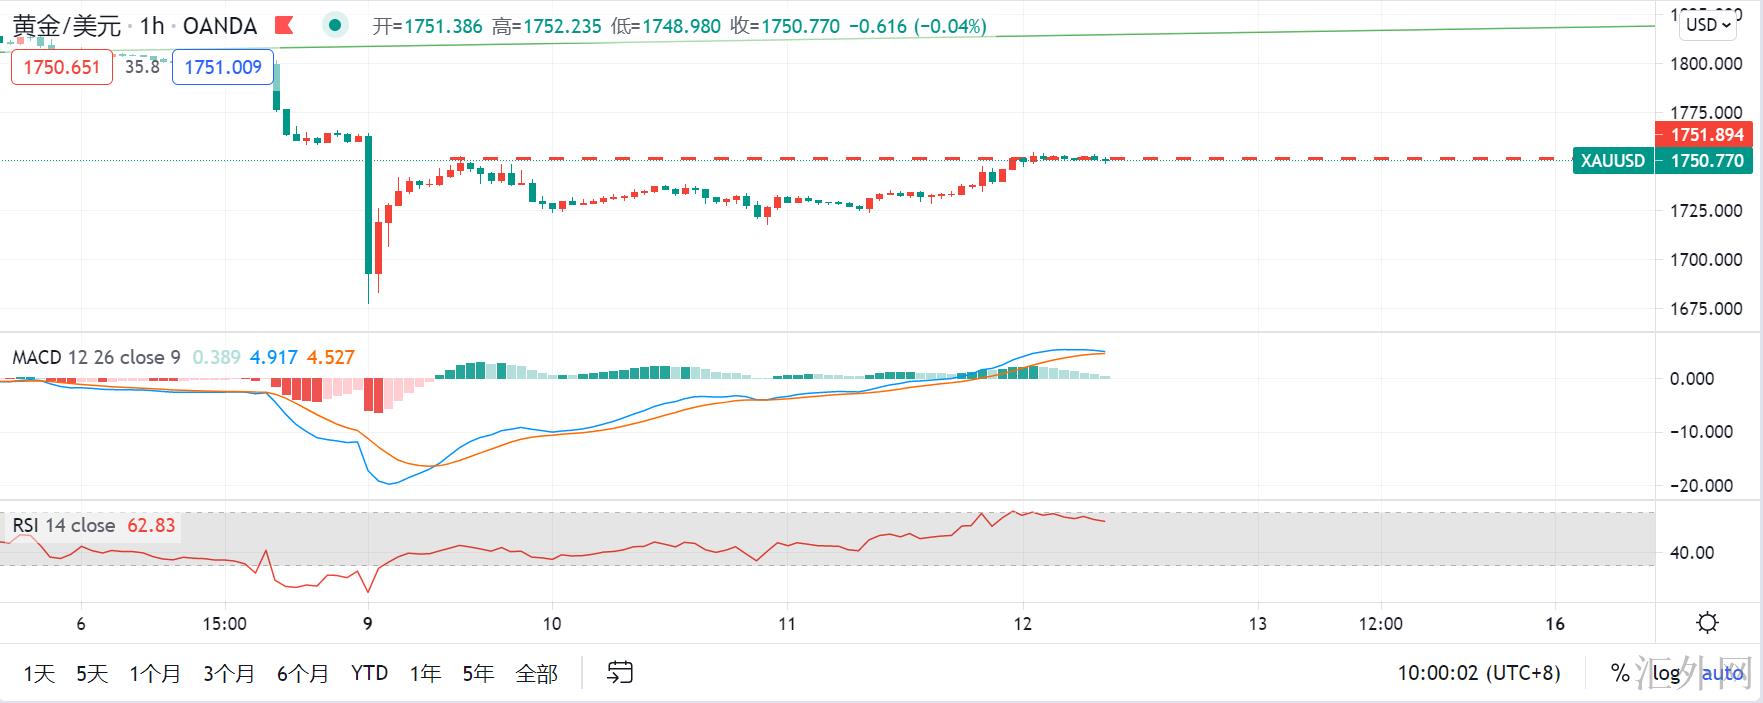Open the timezone menu showing UTC+8
This screenshot has height=703, width=1763.
point(1478,673)
